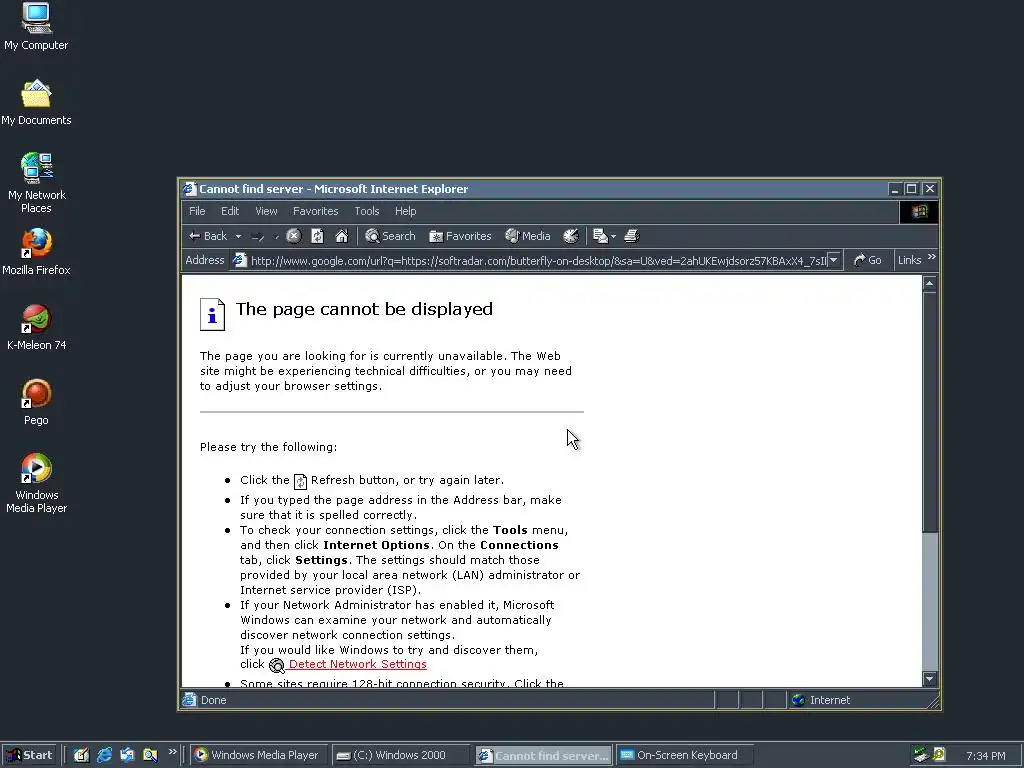Click the Forward arrow toolbar button

pos(257,236)
